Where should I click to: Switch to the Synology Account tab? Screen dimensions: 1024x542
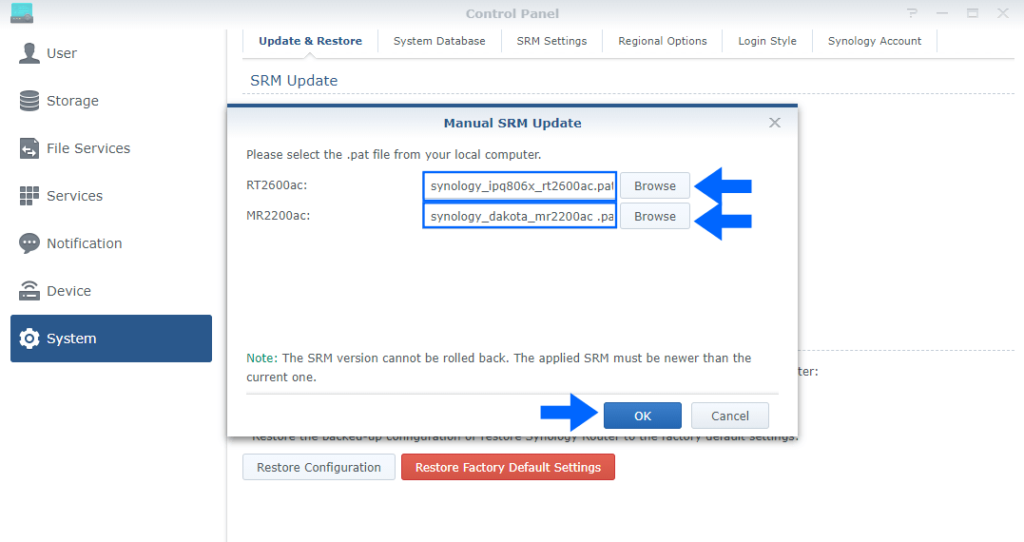point(874,41)
